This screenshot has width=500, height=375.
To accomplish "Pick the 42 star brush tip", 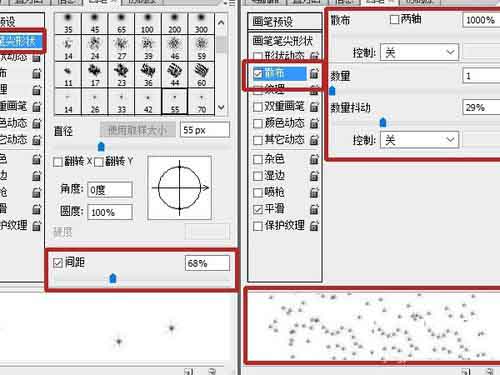I will (x=148, y=101).
